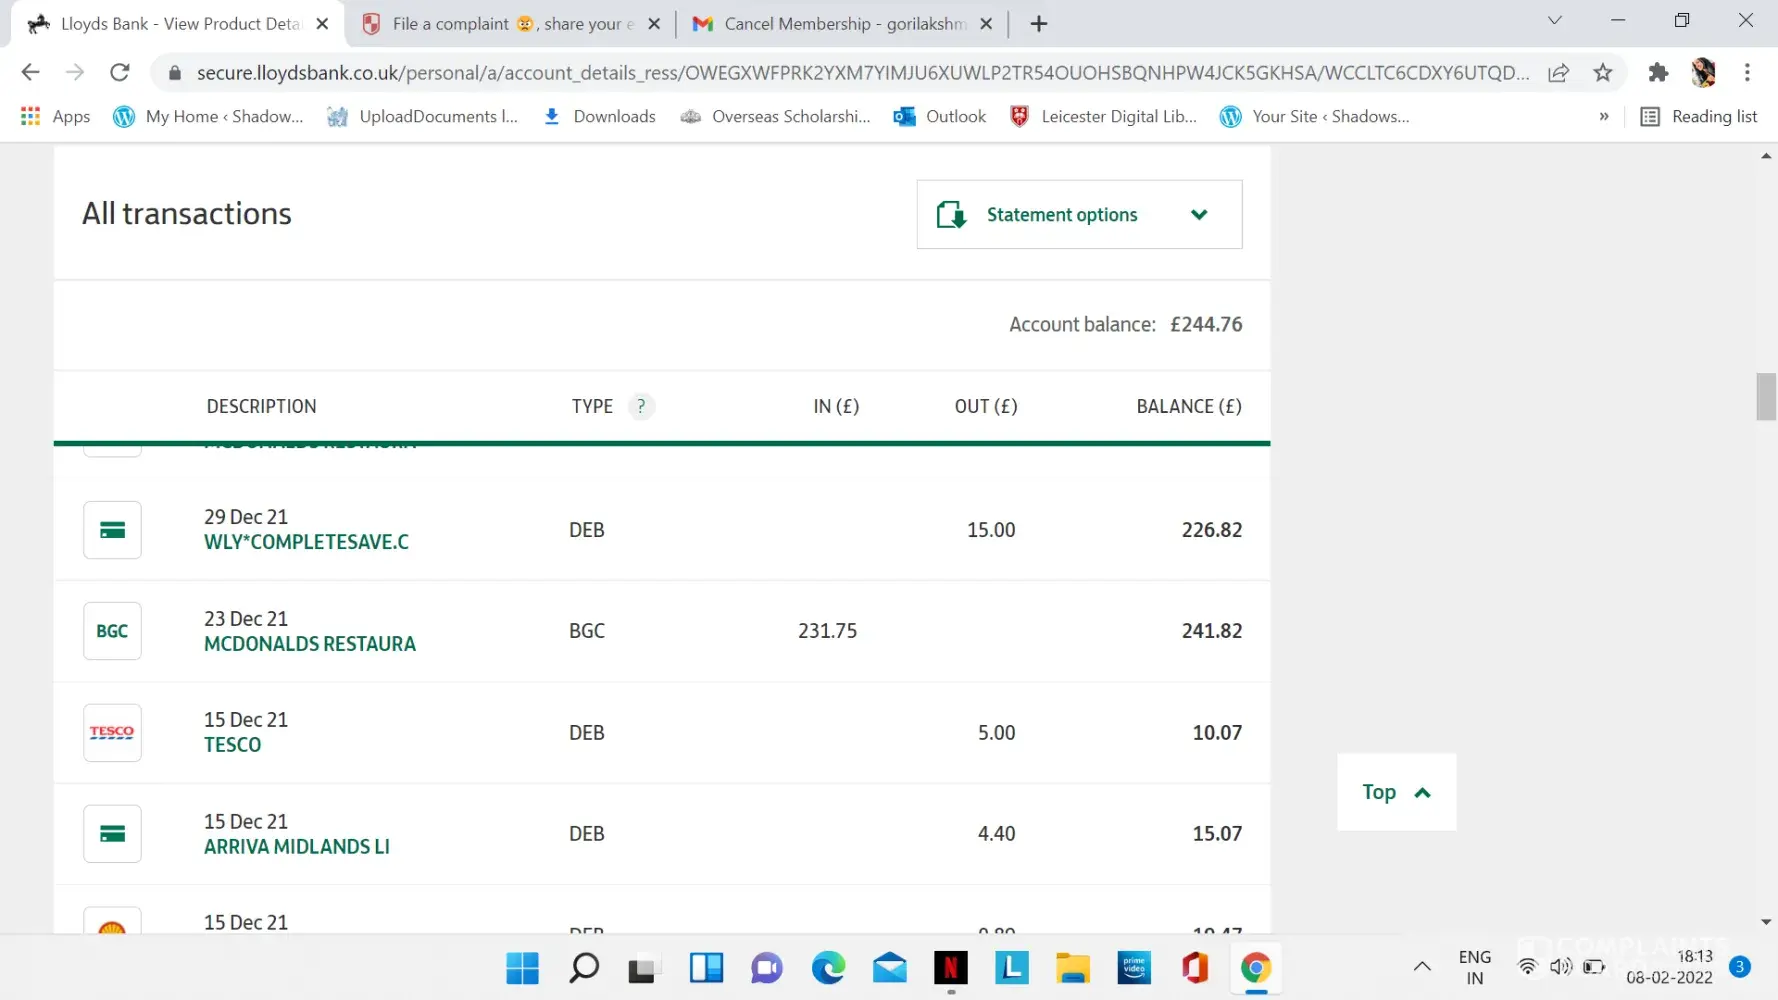Image resolution: width=1778 pixels, height=1000 pixels.
Task: Open the My Home Shadow bookmark
Action: pos(208,117)
